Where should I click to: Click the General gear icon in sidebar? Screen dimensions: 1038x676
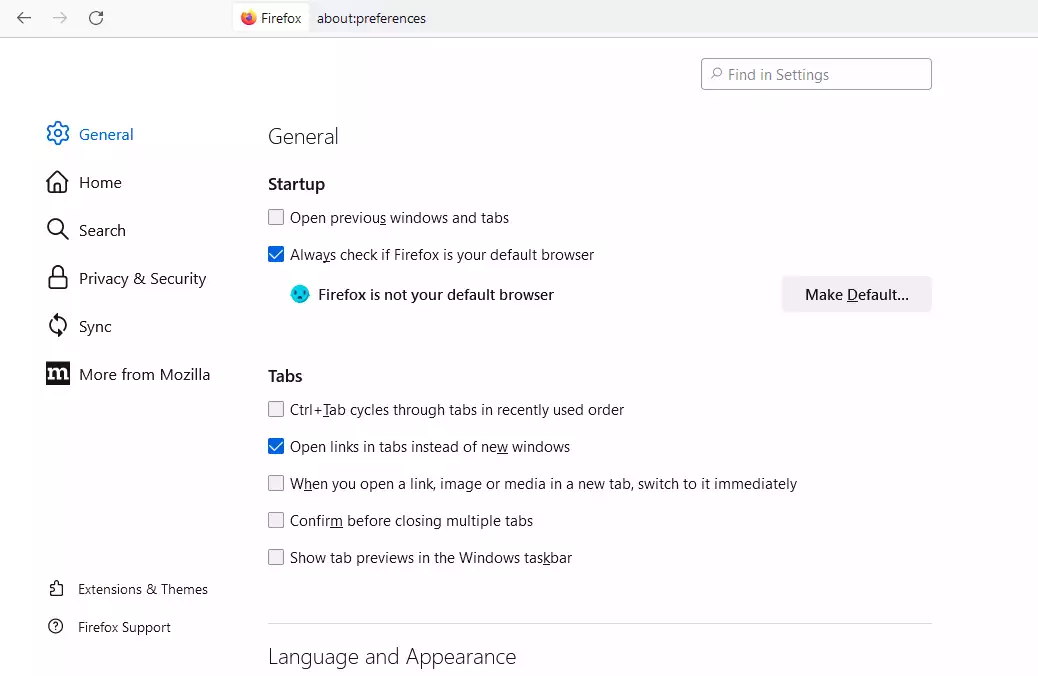pos(58,134)
